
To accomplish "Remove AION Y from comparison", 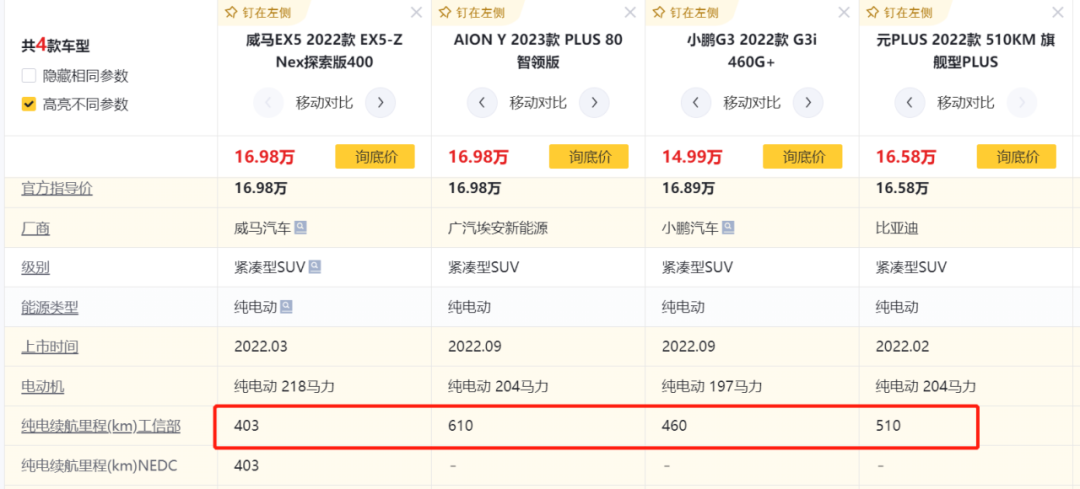I will [630, 12].
